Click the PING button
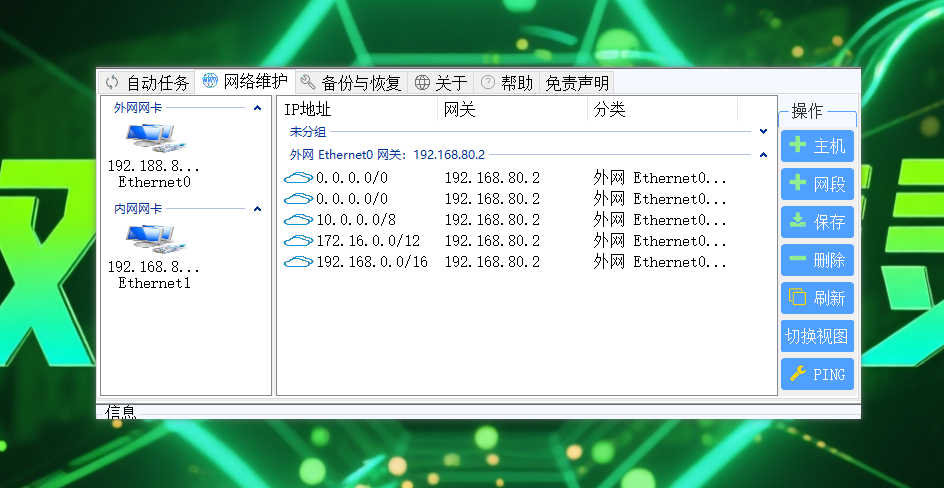Screen dimensions: 944x488 (817, 374)
